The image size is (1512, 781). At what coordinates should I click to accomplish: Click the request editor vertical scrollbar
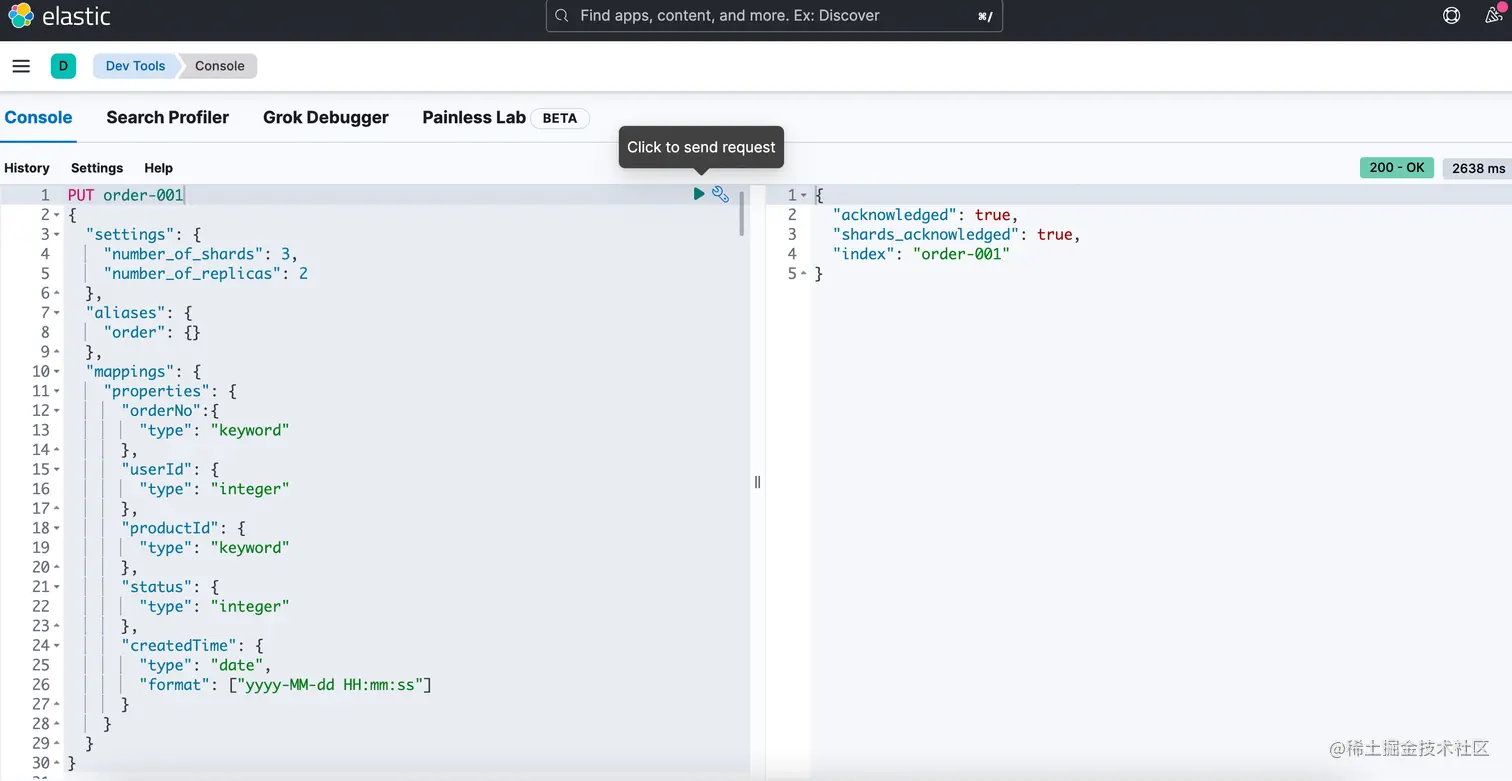[x=742, y=213]
